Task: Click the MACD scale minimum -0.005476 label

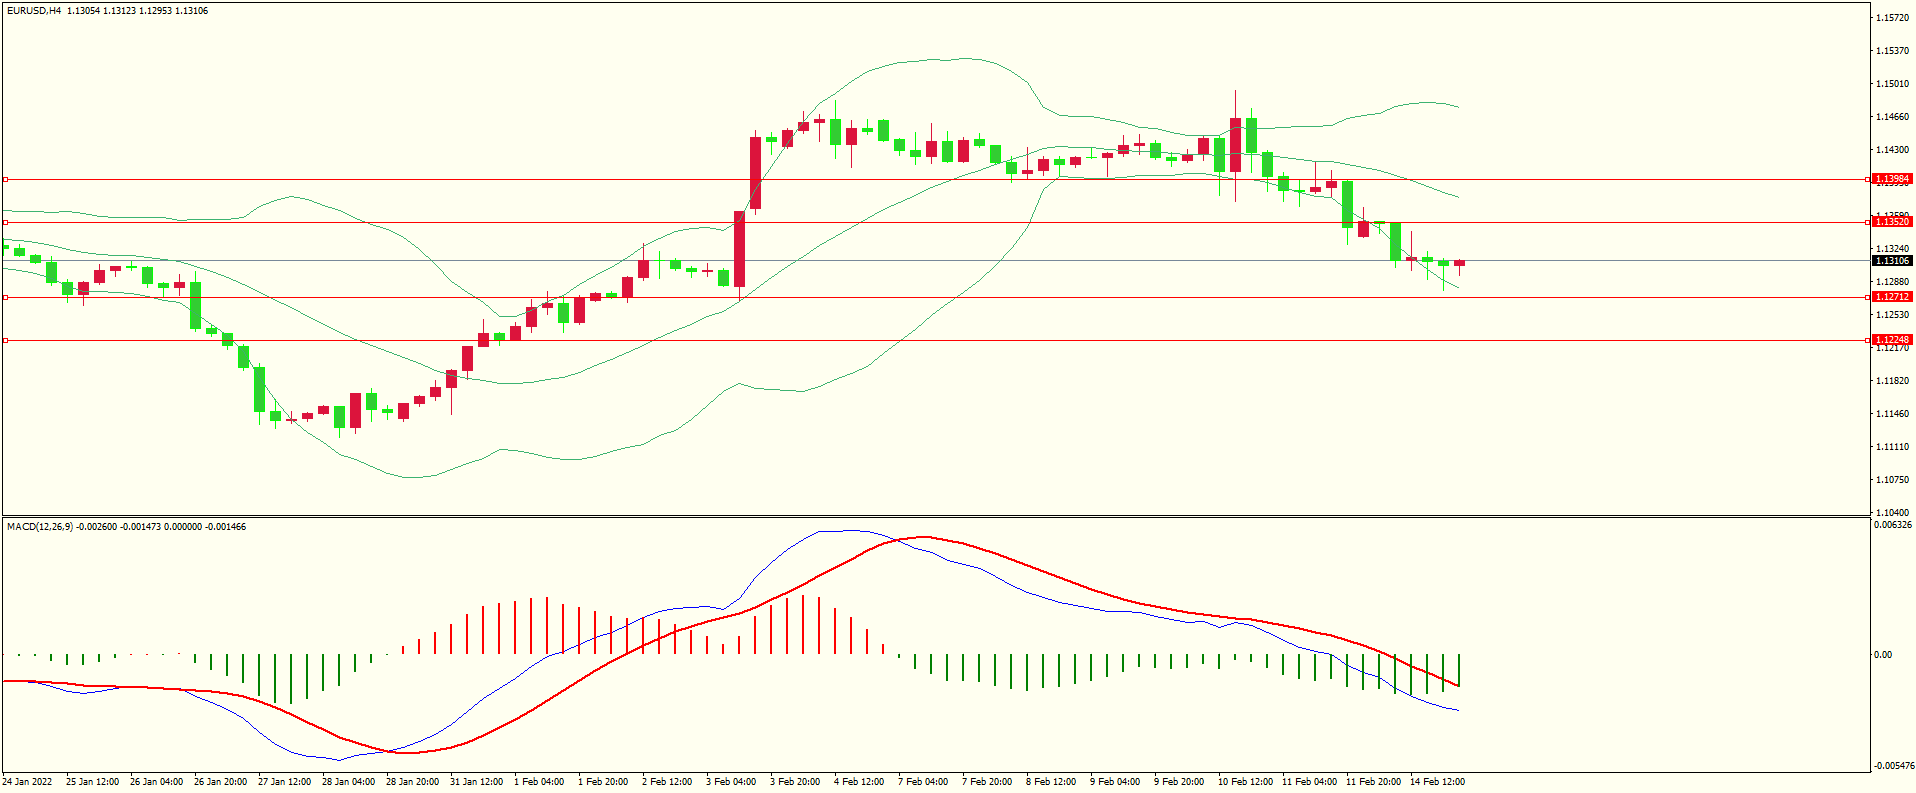Action: pyautogui.click(x=1893, y=765)
